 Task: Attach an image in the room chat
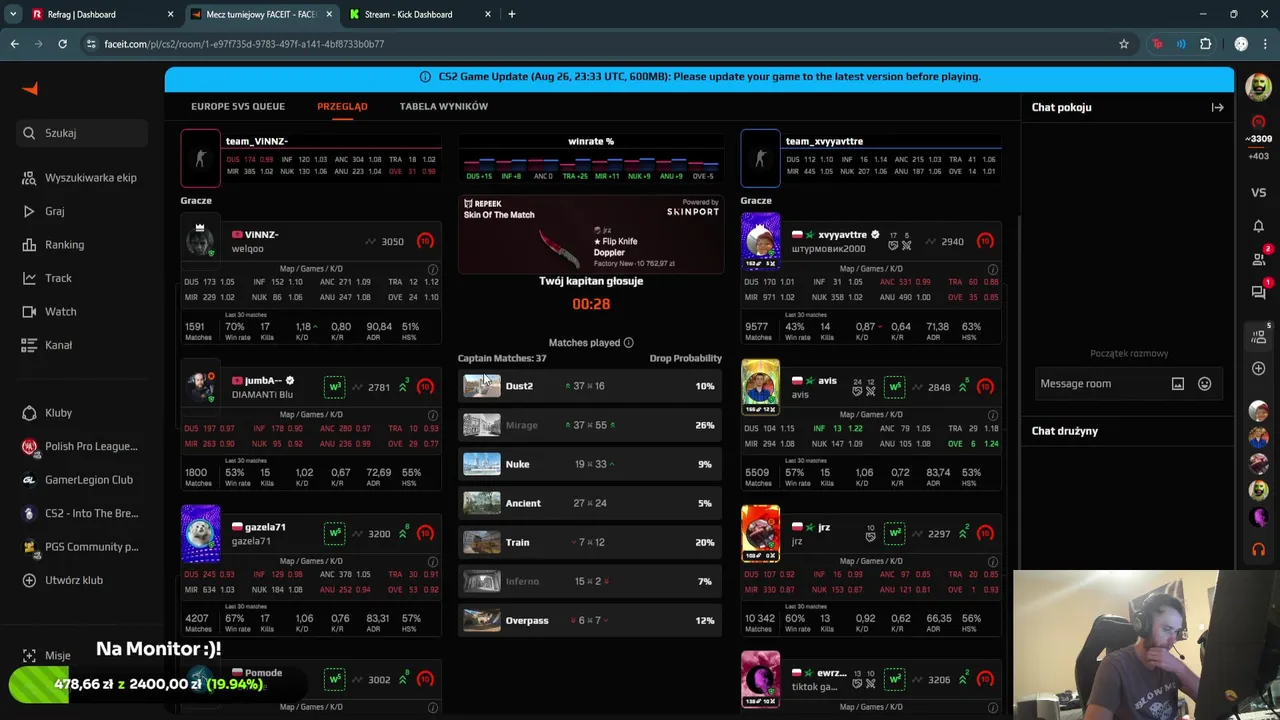(1178, 384)
